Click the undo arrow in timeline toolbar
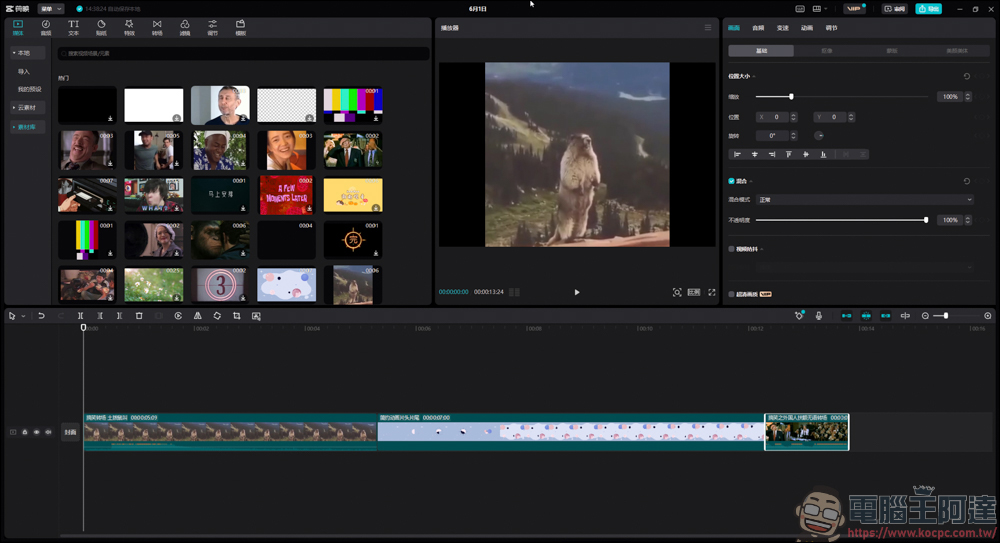This screenshot has height=543, width=1000. (41, 316)
